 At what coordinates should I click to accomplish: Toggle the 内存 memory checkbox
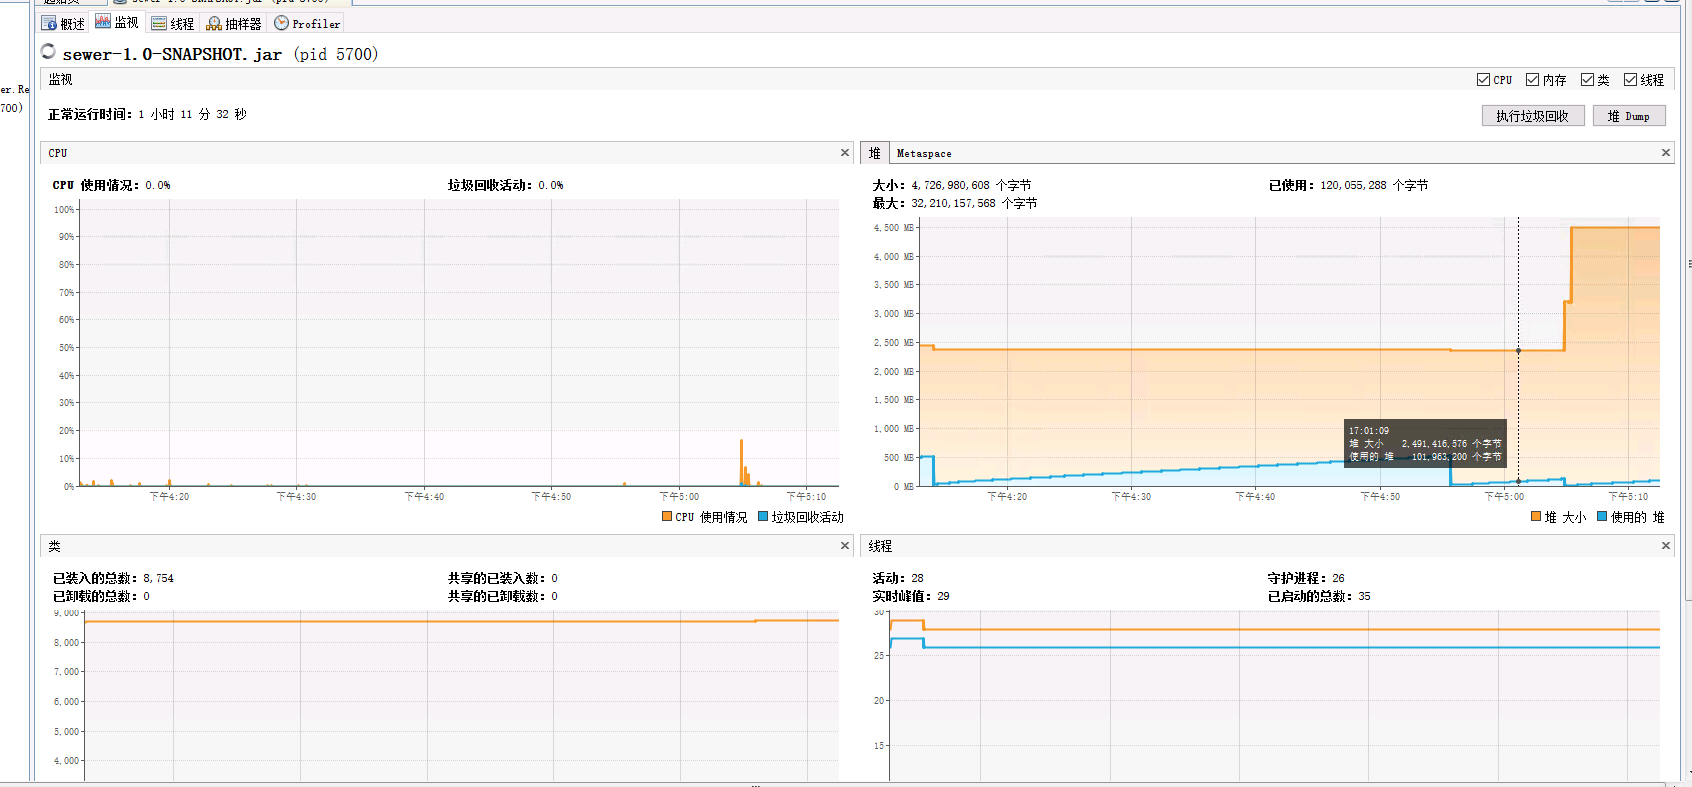(x=1533, y=80)
